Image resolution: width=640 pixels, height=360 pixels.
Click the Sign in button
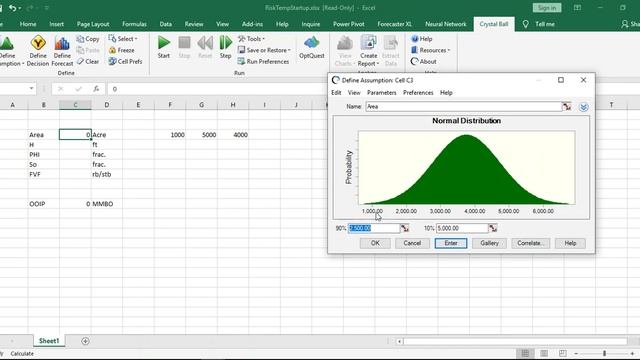pyautogui.click(x=547, y=8)
